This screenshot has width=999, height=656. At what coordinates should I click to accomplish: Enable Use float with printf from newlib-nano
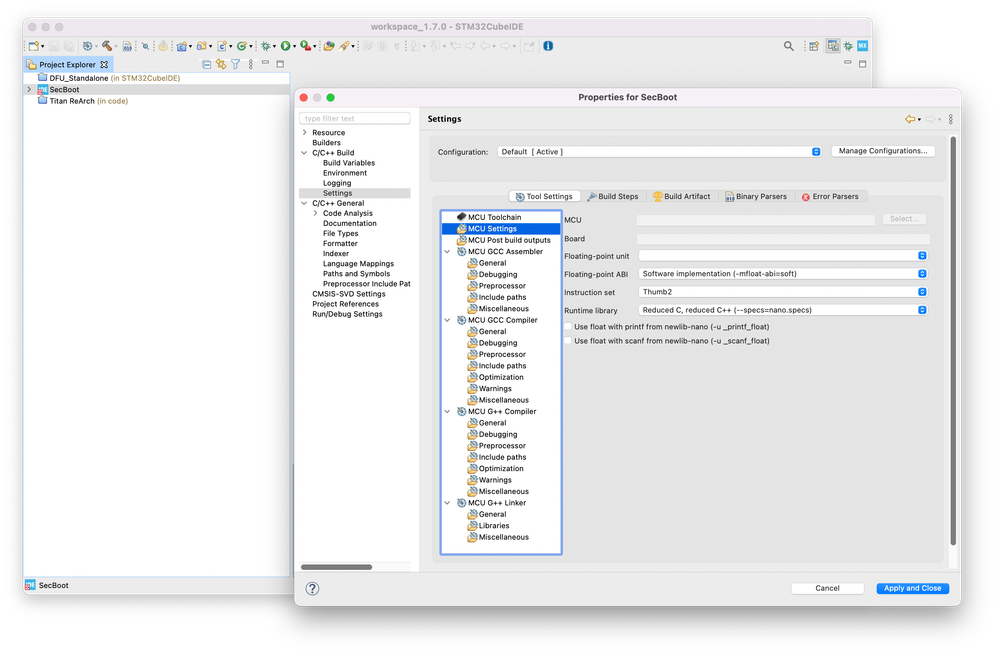tap(568, 327)
